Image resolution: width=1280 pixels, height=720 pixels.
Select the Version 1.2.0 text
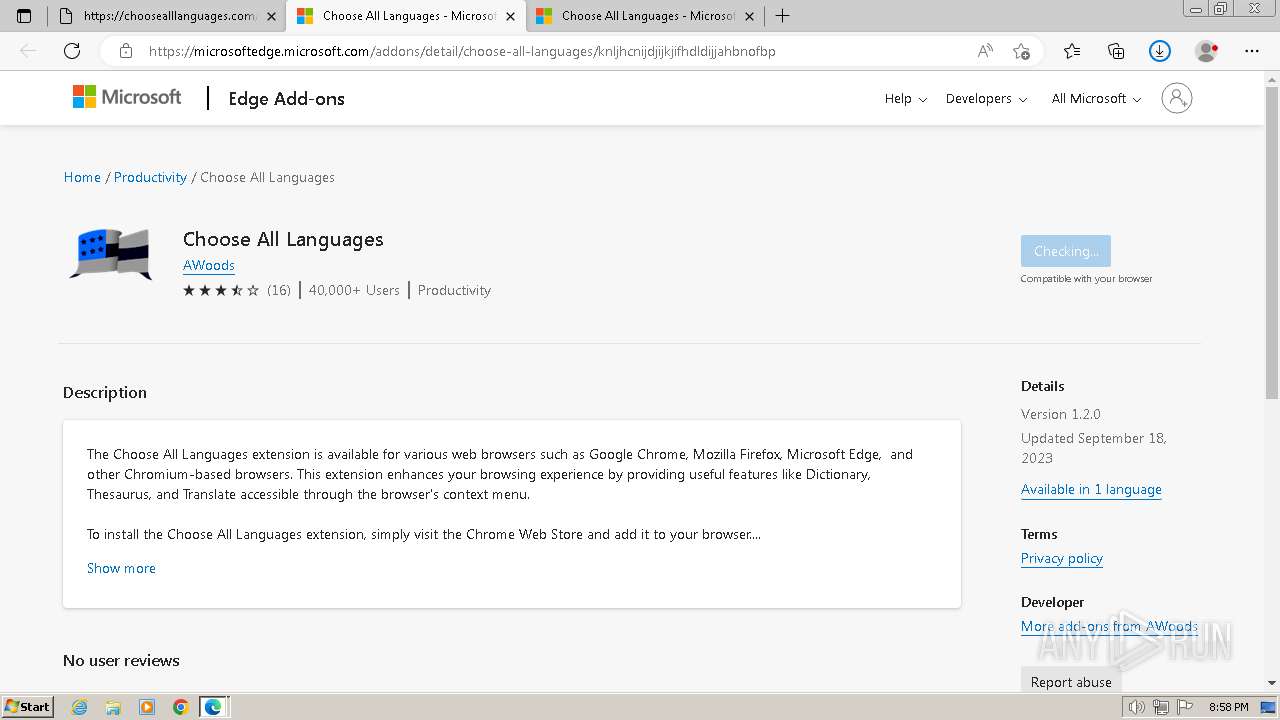click(x=1061, y=414)
